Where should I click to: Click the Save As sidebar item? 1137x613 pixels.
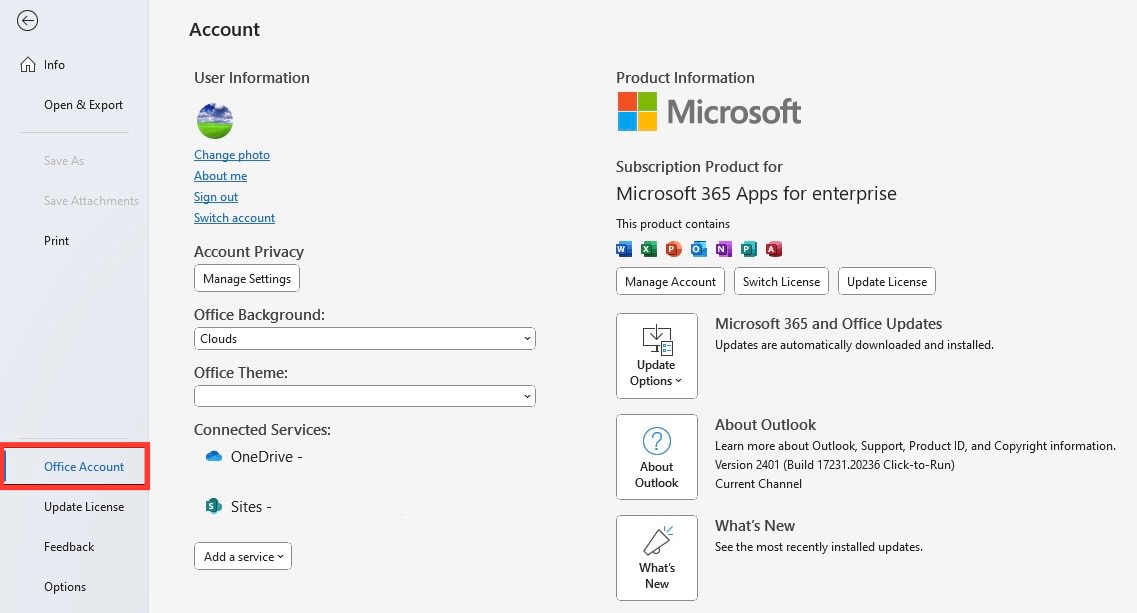[x=64, y=160]
